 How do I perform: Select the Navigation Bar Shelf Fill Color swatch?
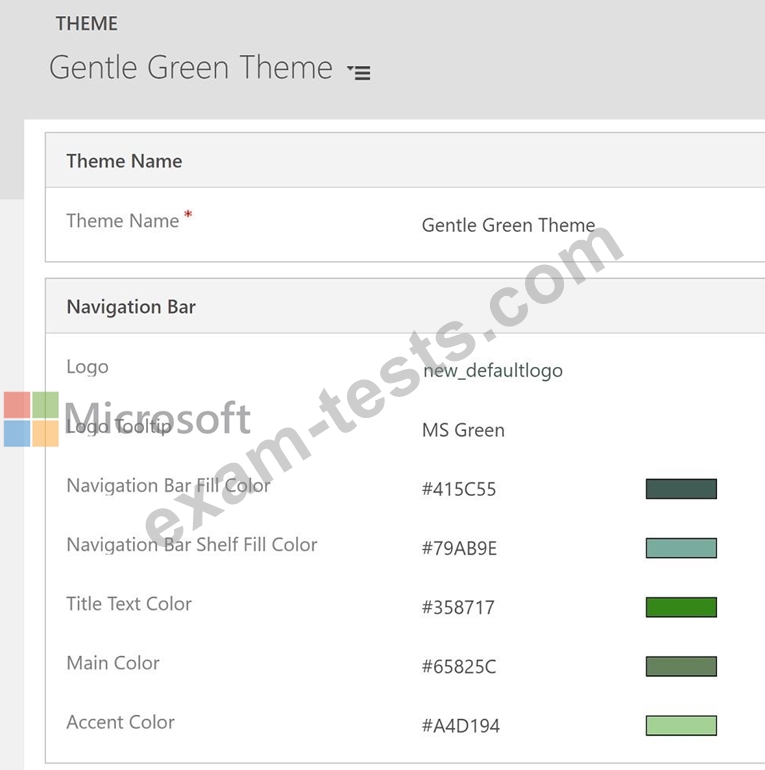click(681, 548)
